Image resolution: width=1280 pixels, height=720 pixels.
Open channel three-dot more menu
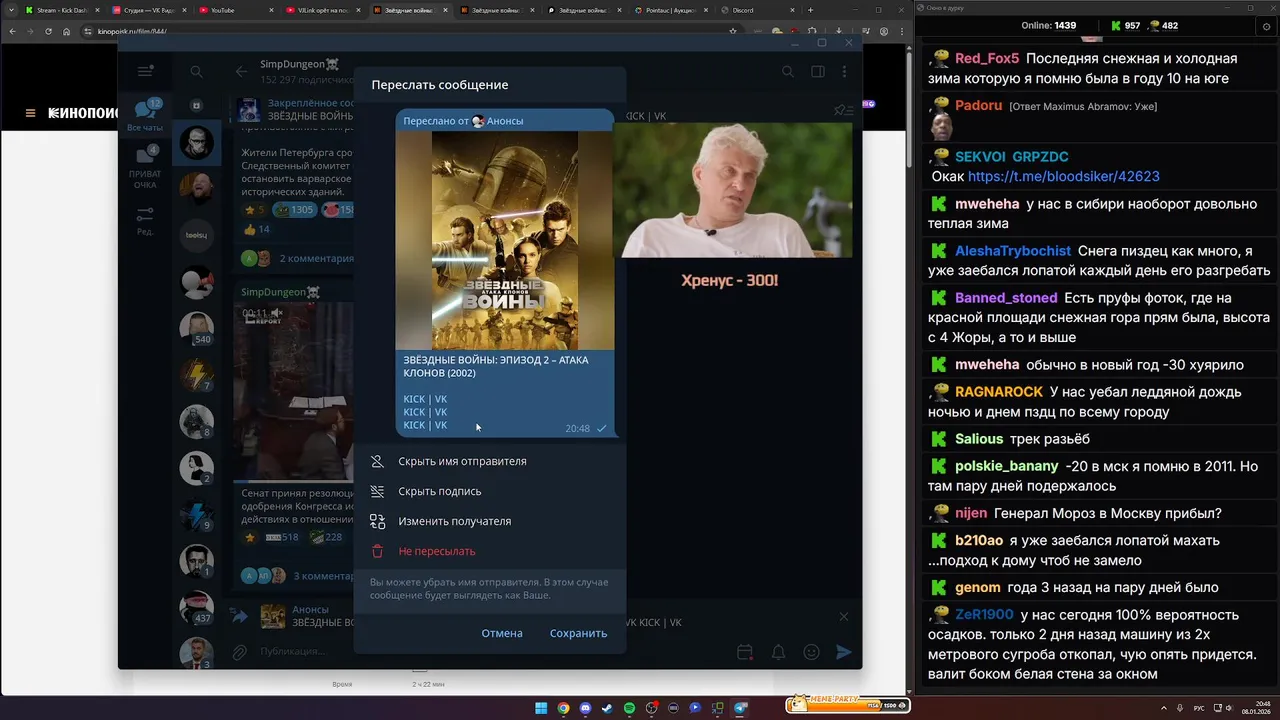(845, 71)
